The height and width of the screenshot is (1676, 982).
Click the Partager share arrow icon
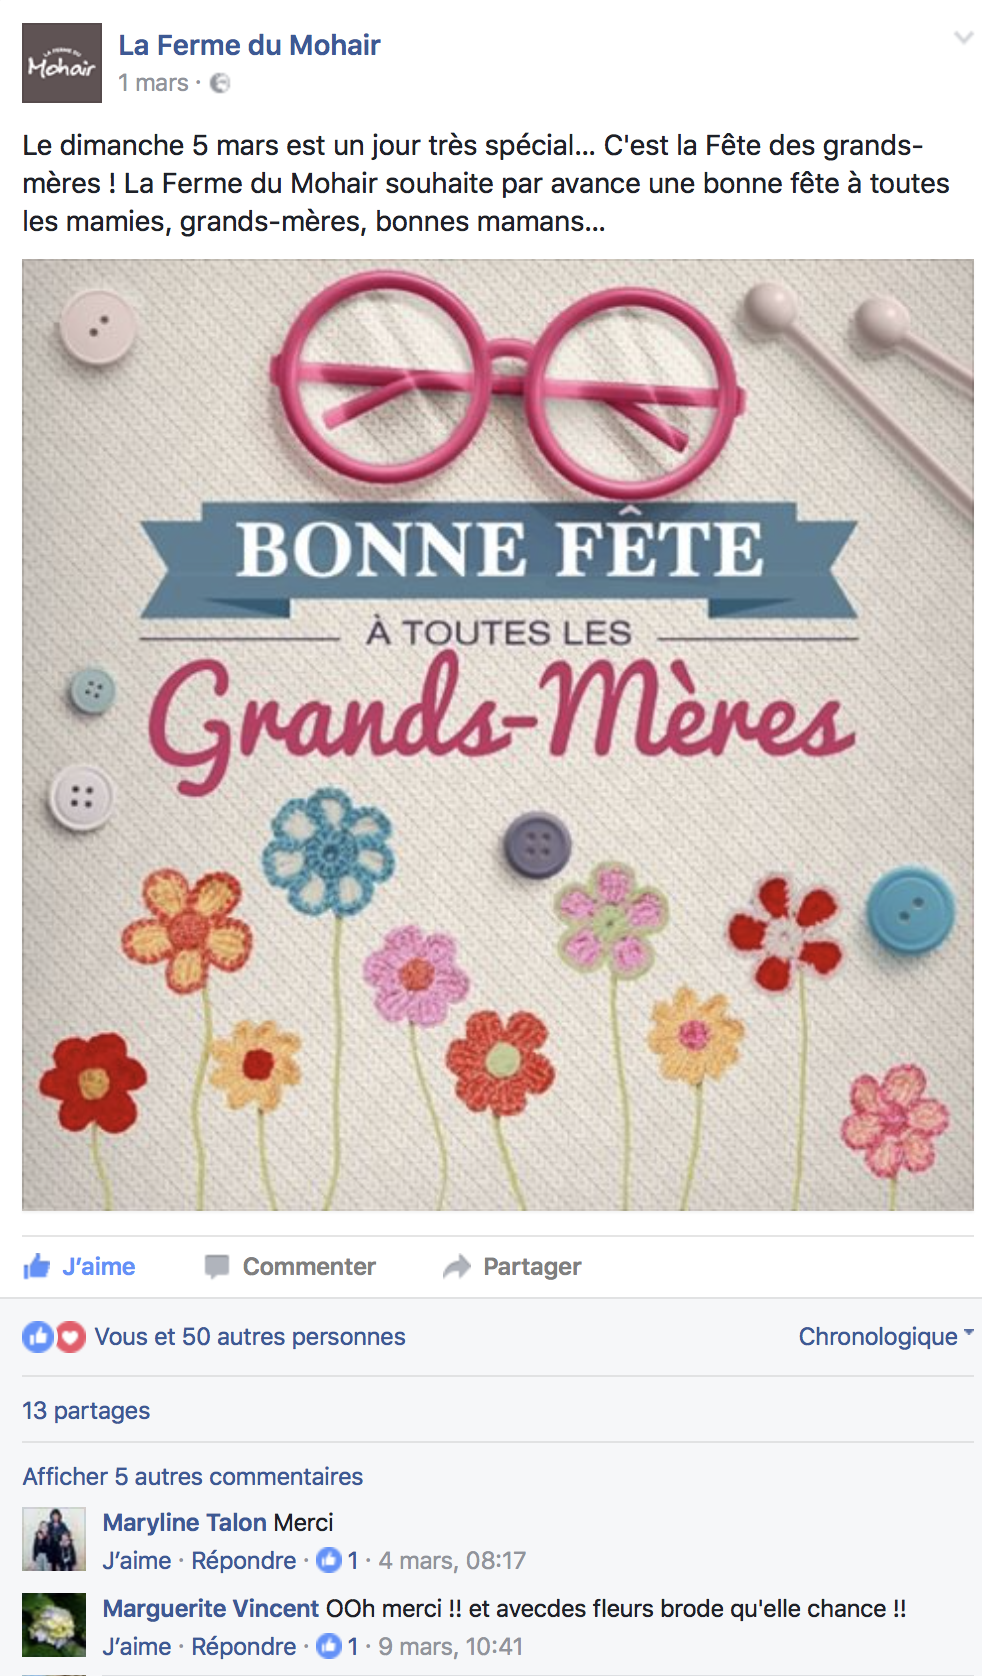pyautogui.click(x=456, y=1267)
